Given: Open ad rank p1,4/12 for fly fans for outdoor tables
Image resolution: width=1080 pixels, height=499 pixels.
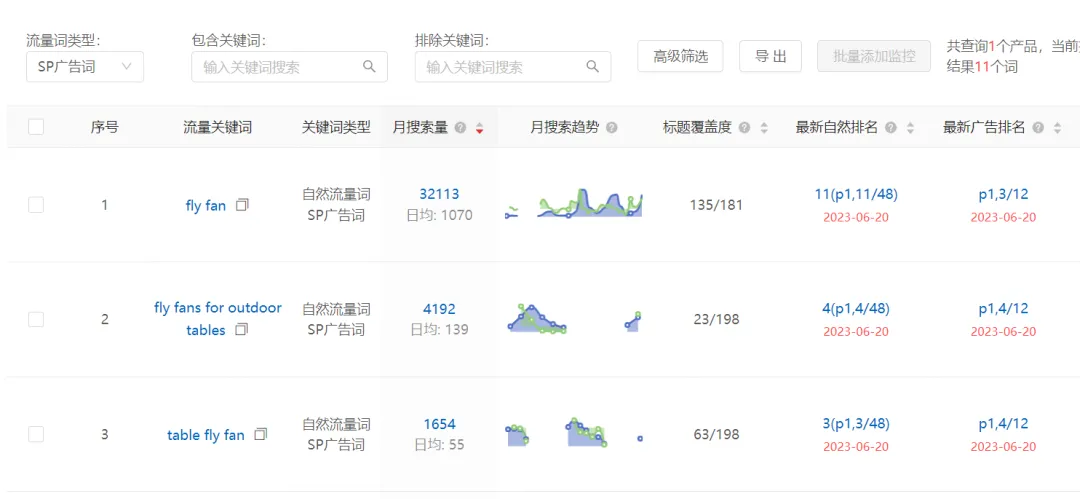Looking at the screenshot, I should (x=1004, y=309).
